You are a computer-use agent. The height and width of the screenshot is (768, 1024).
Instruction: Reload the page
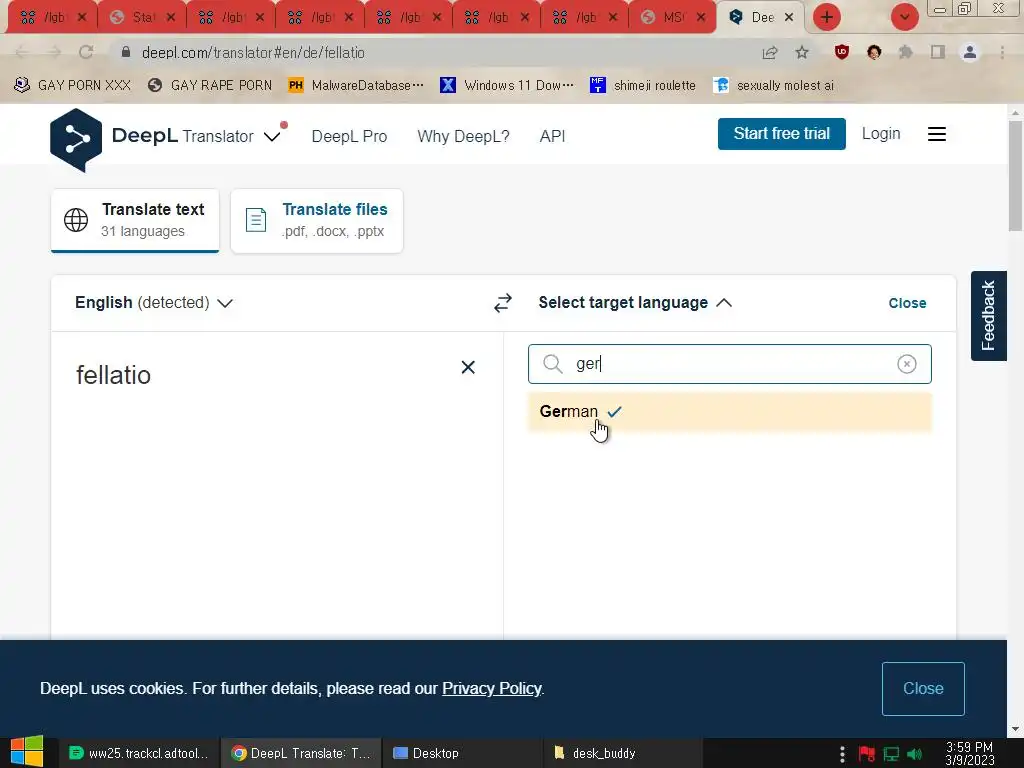tap(86, 52)
